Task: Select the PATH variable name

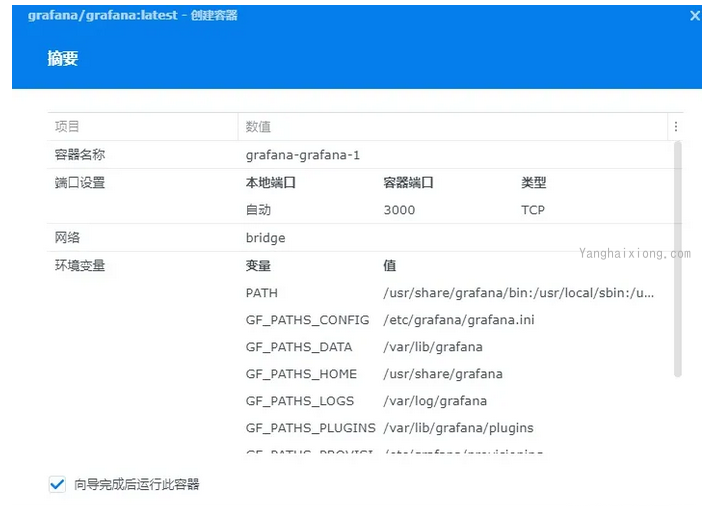Action: [x=262, y=293]
